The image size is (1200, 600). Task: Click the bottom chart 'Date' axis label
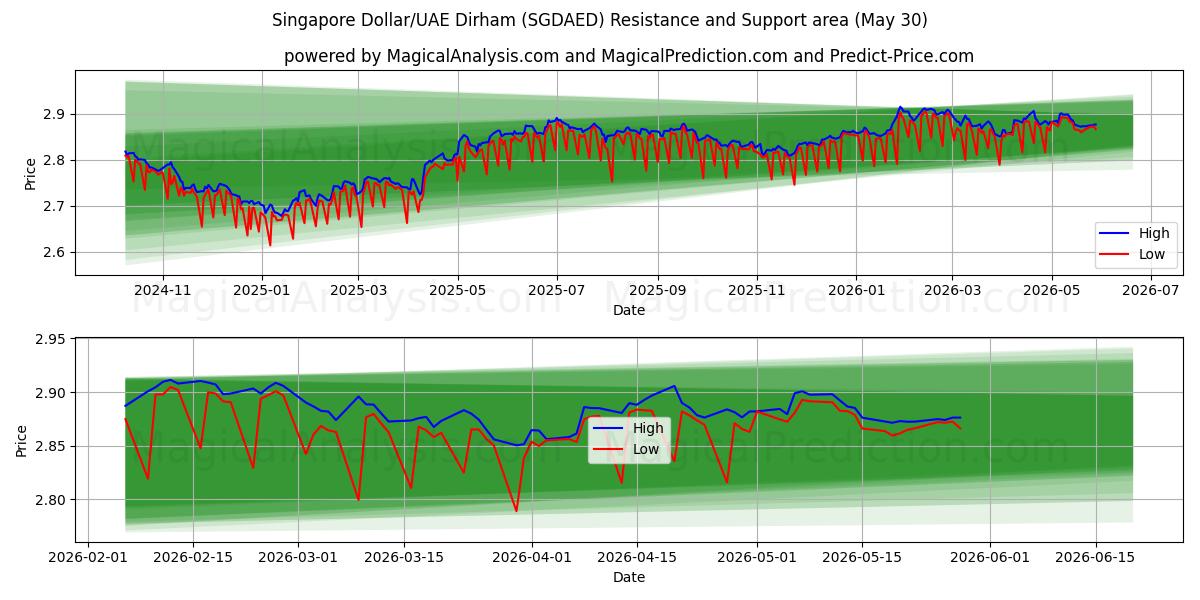coord(629,577)
